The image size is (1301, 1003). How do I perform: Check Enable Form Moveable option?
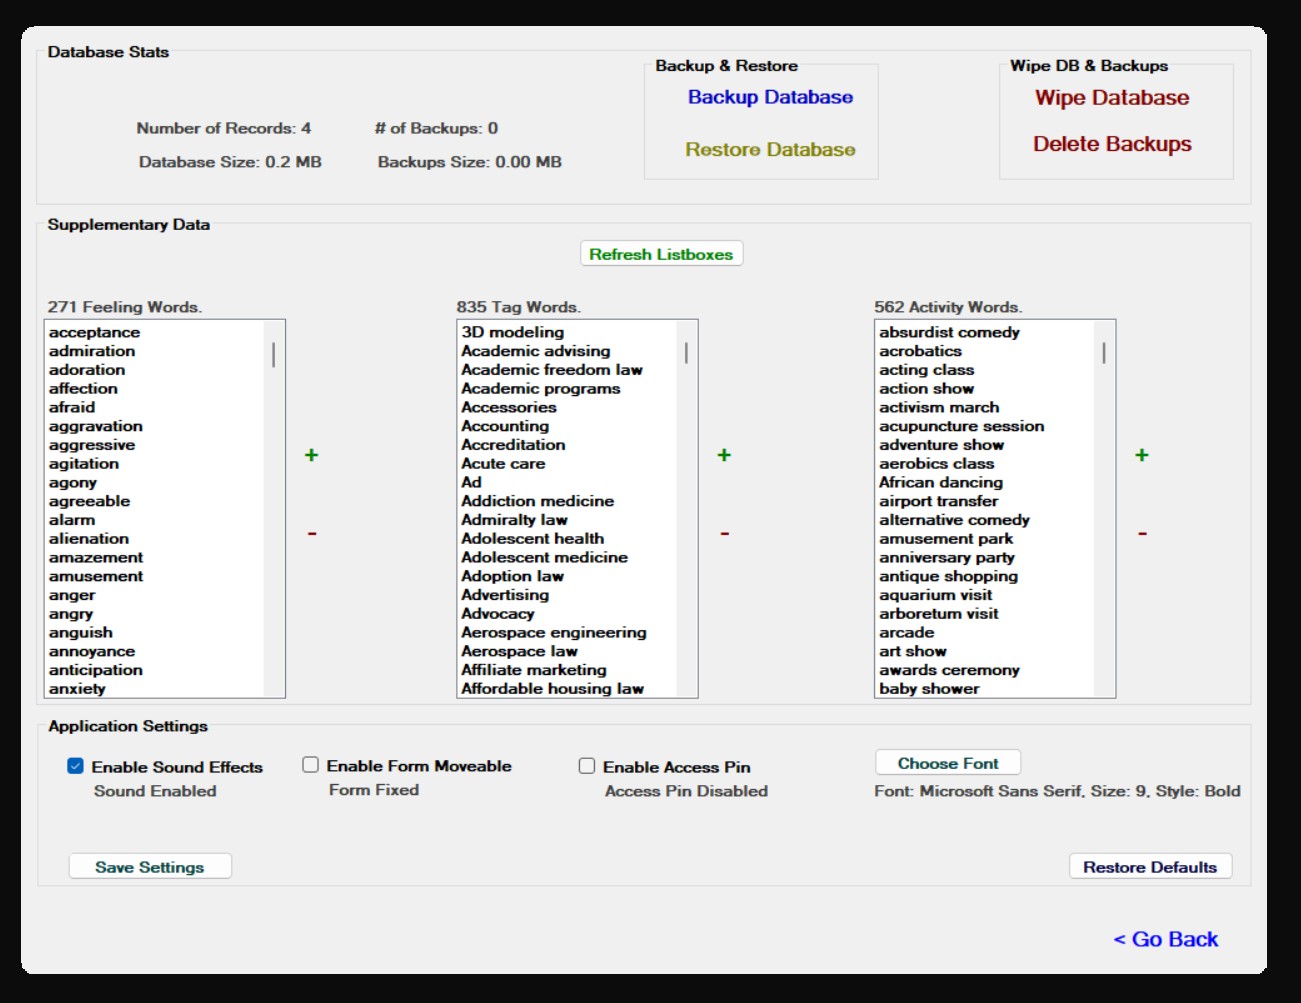tap(310, 765)
